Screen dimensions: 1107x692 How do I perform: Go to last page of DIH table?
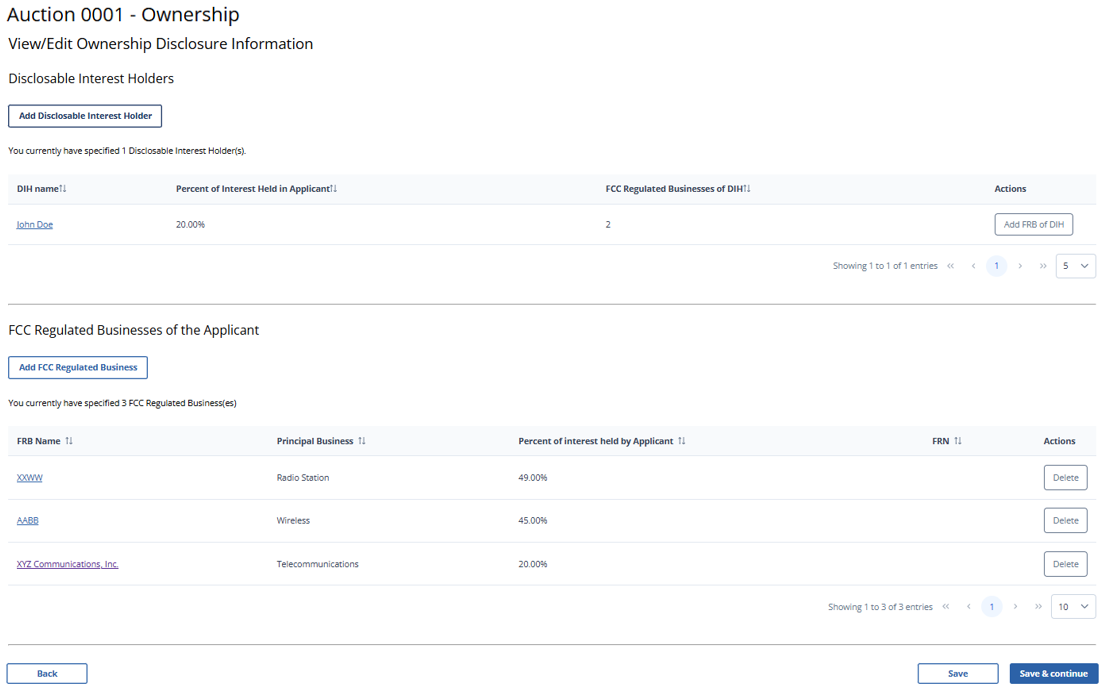1043,266
